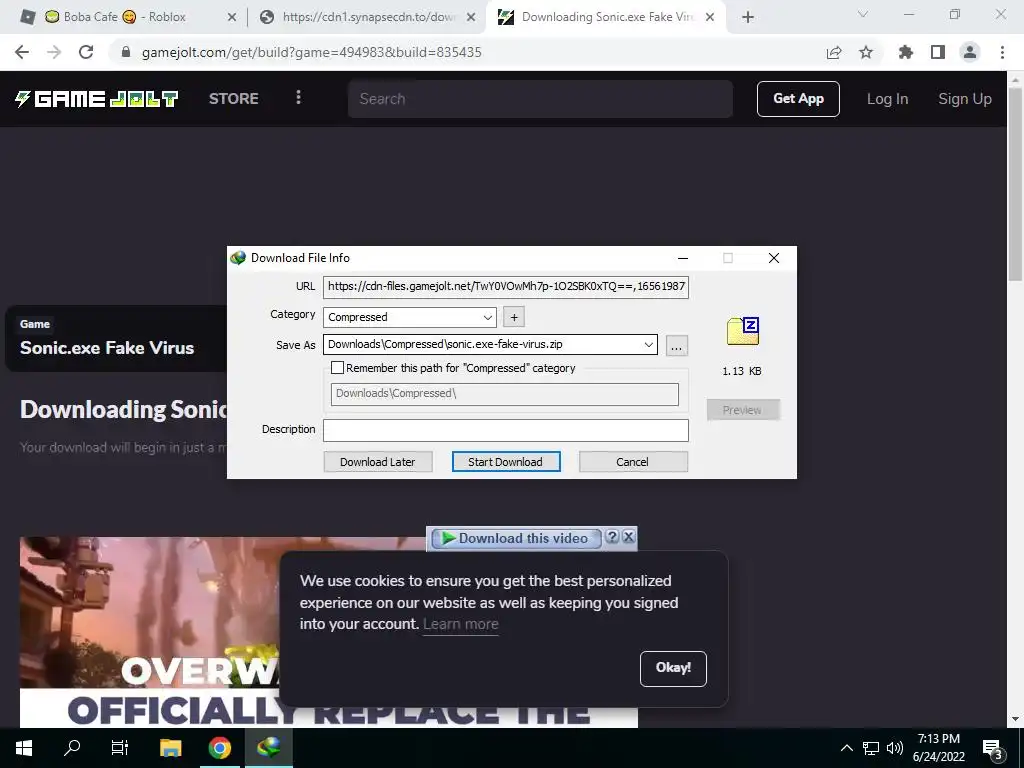Dismiss the Download this video bar
Viewport: 1024px width, 768px height.
(x=628, y=537)
